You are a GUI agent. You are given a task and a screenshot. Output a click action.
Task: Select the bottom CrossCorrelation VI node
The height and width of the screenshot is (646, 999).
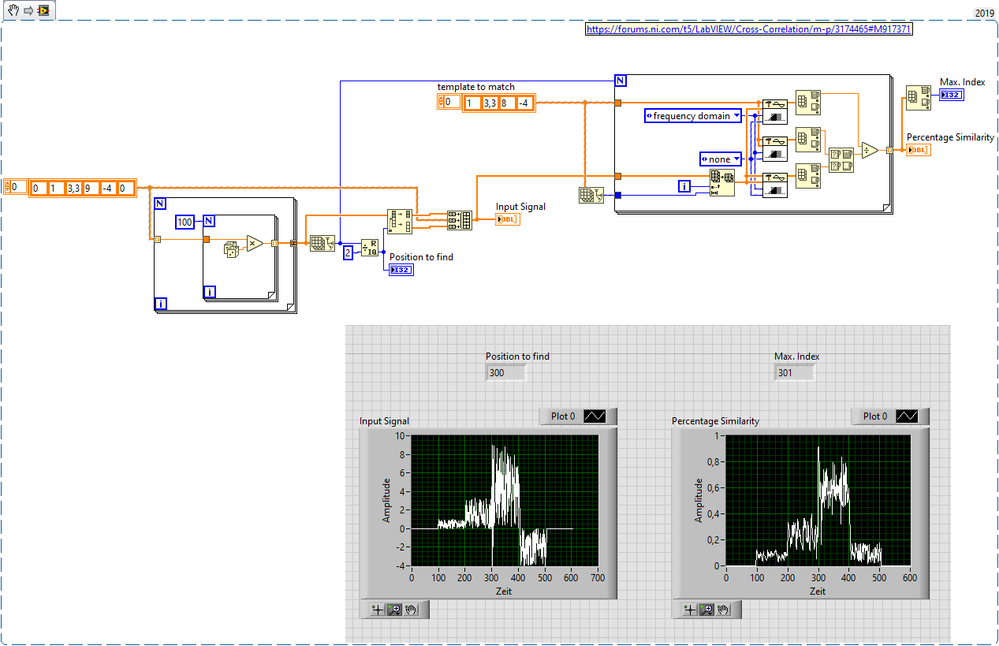pos(775,185)
